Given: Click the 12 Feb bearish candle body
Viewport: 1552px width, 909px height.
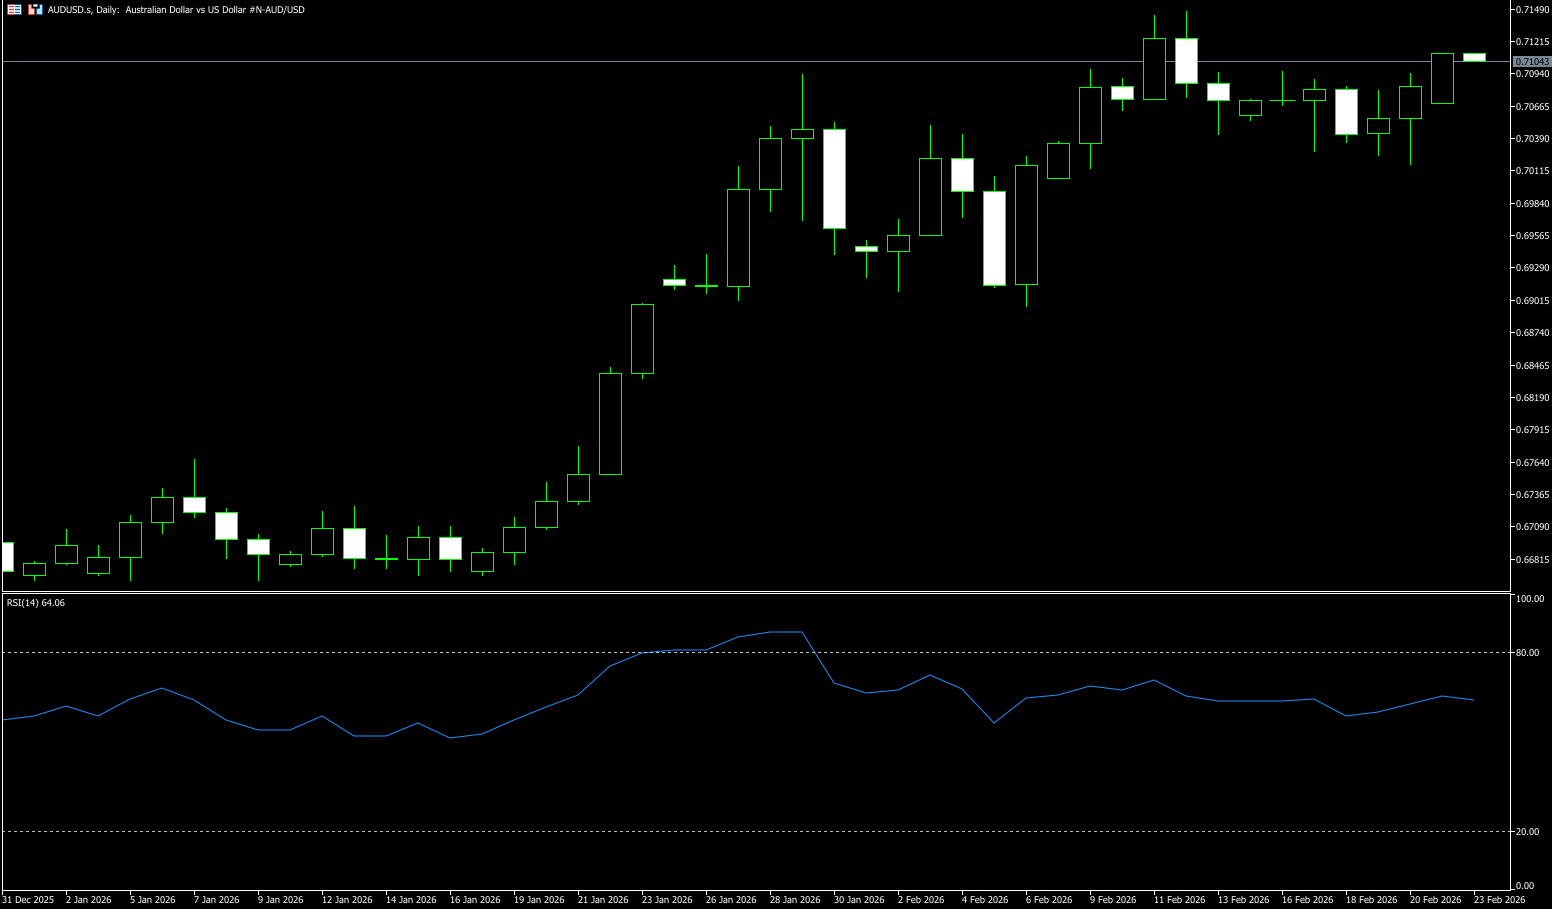Looking at the screenshot, I should click(x=1186, y=61).
